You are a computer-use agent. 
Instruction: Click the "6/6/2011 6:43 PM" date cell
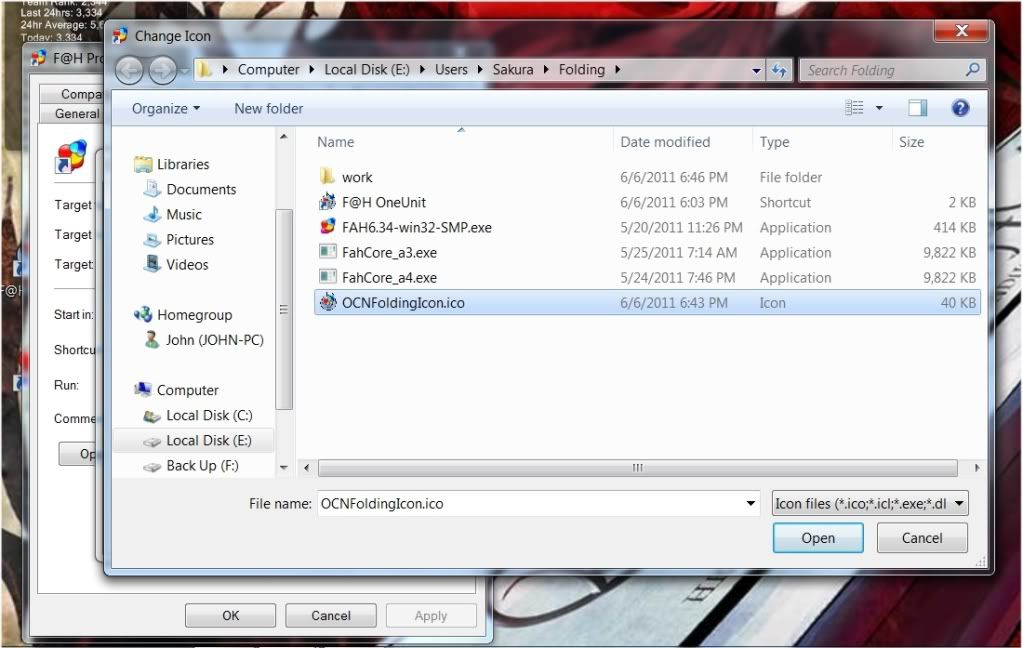[674, 303]
